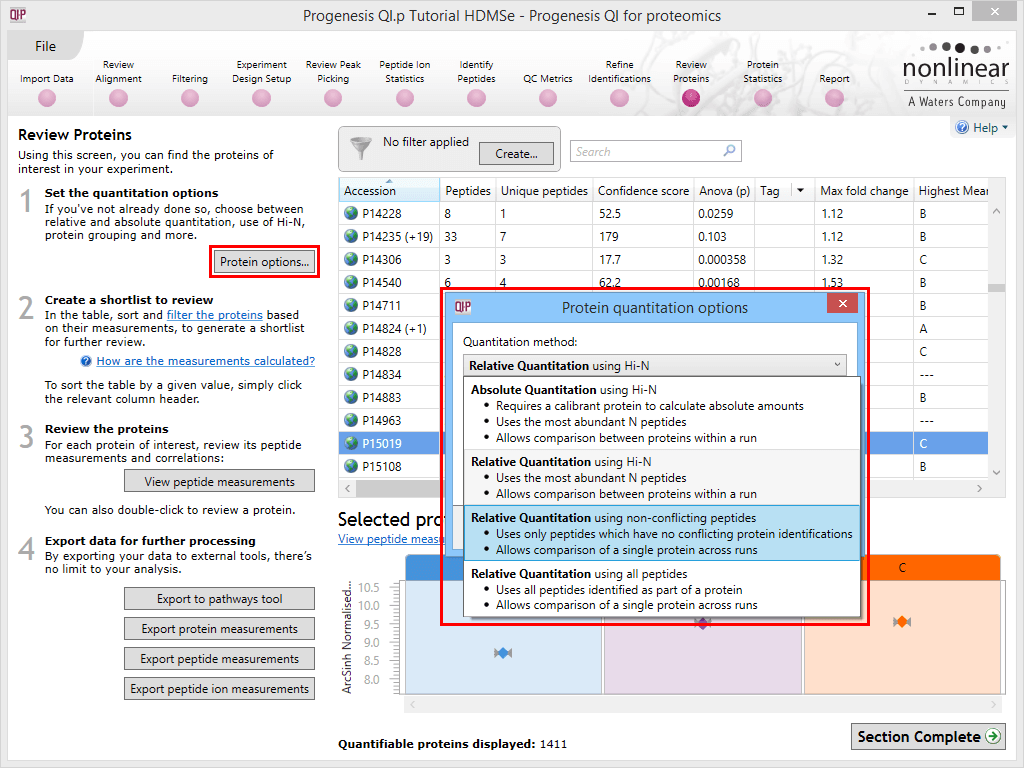The width and height of the screenshot is (1024, 768).
Task: Select the P14963 protein row
Action: (x=390, y=421)
